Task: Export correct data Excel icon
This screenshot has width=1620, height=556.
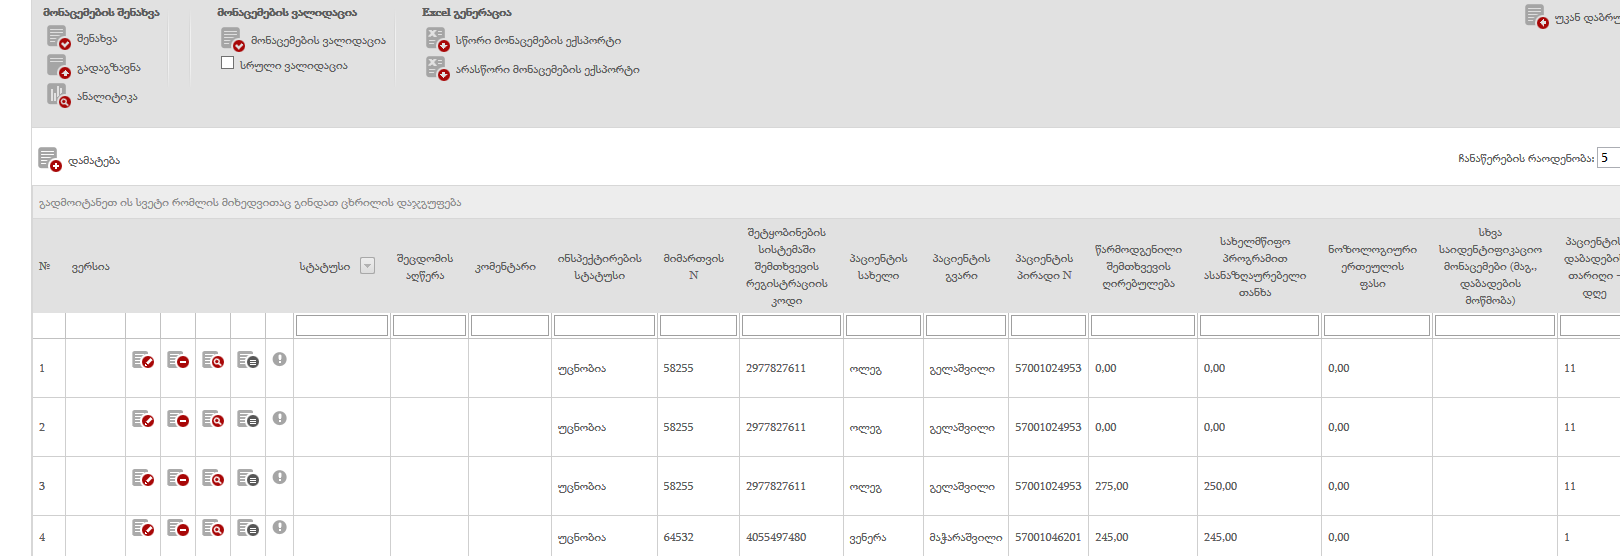Action: tap(437, 40)
